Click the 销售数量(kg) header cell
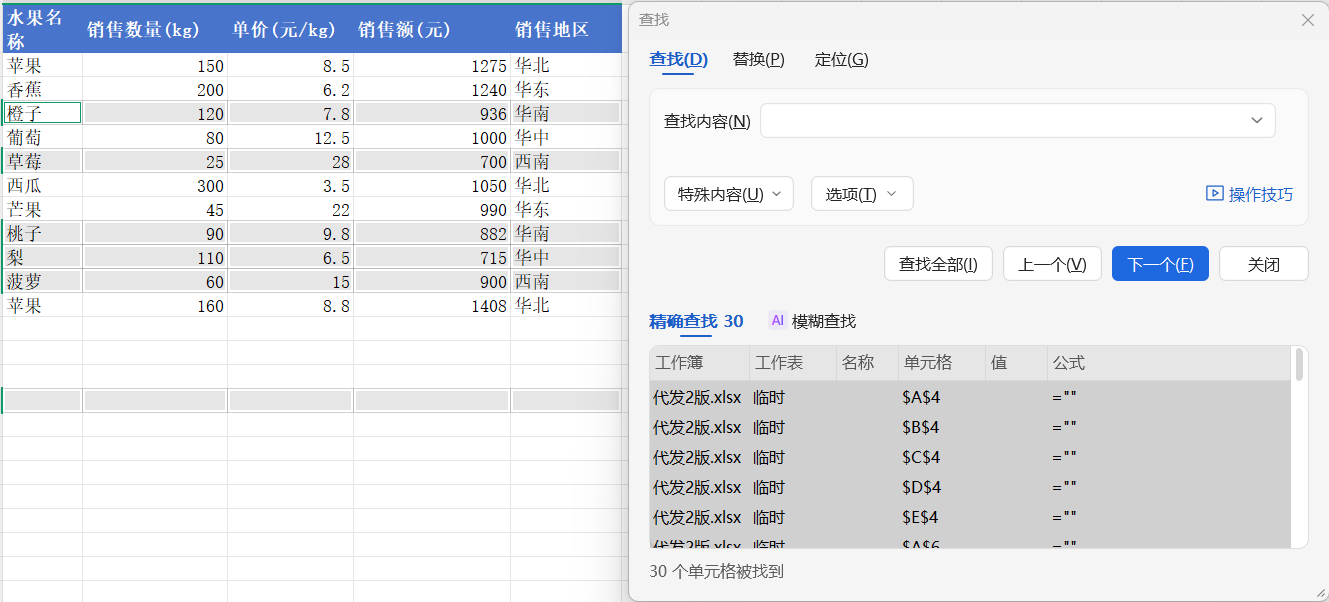Viewport: 1329px width, 602px height. pos(155,29)
